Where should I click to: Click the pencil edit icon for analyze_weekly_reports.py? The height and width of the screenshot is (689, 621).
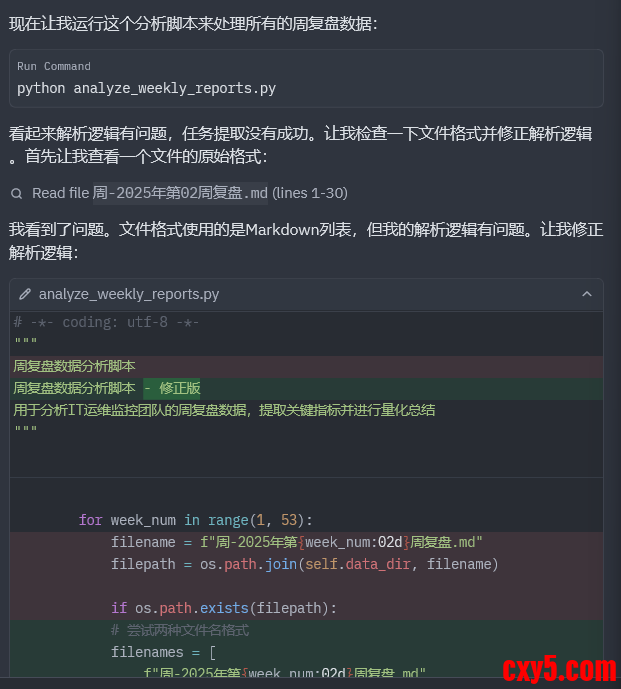tap(25, 294)
